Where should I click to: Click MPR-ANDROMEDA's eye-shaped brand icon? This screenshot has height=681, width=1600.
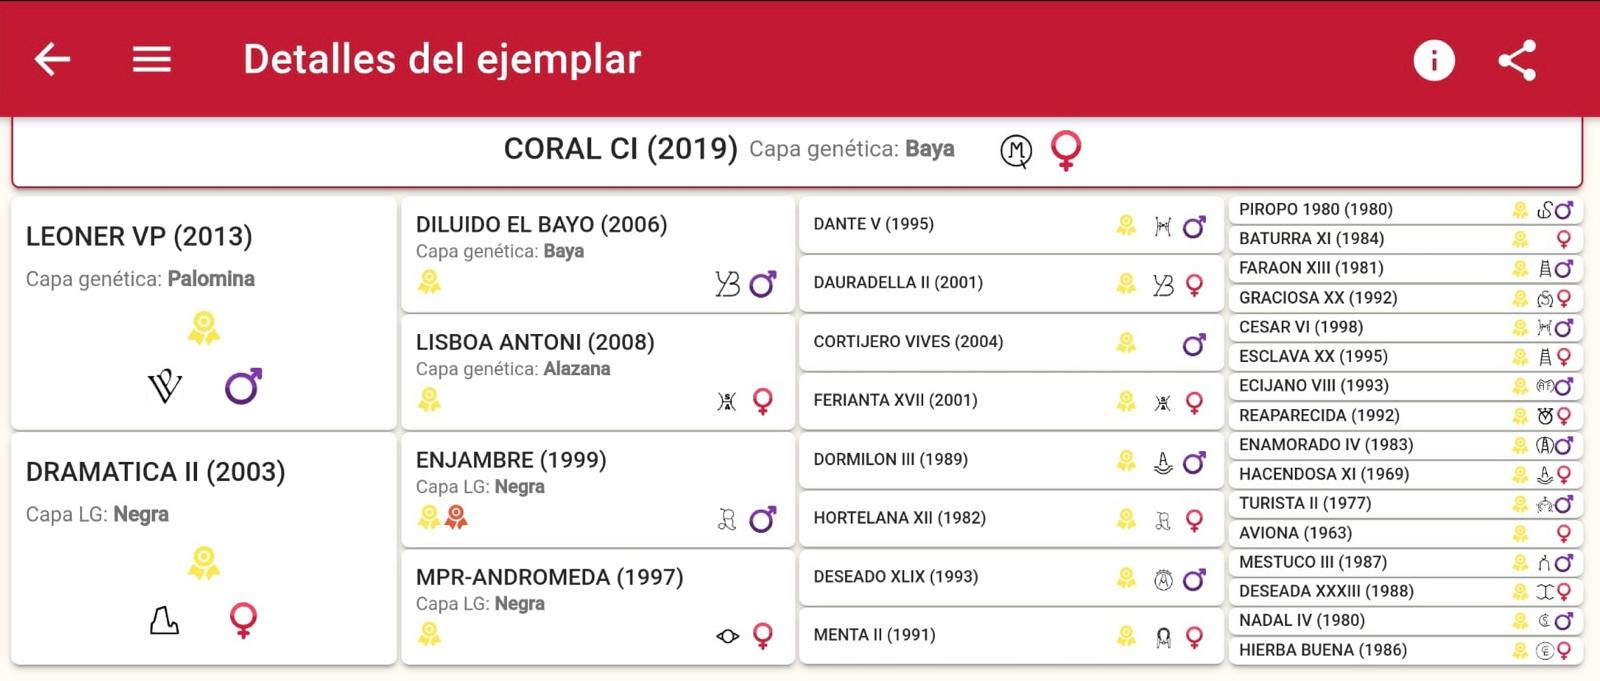coord(728,636)
